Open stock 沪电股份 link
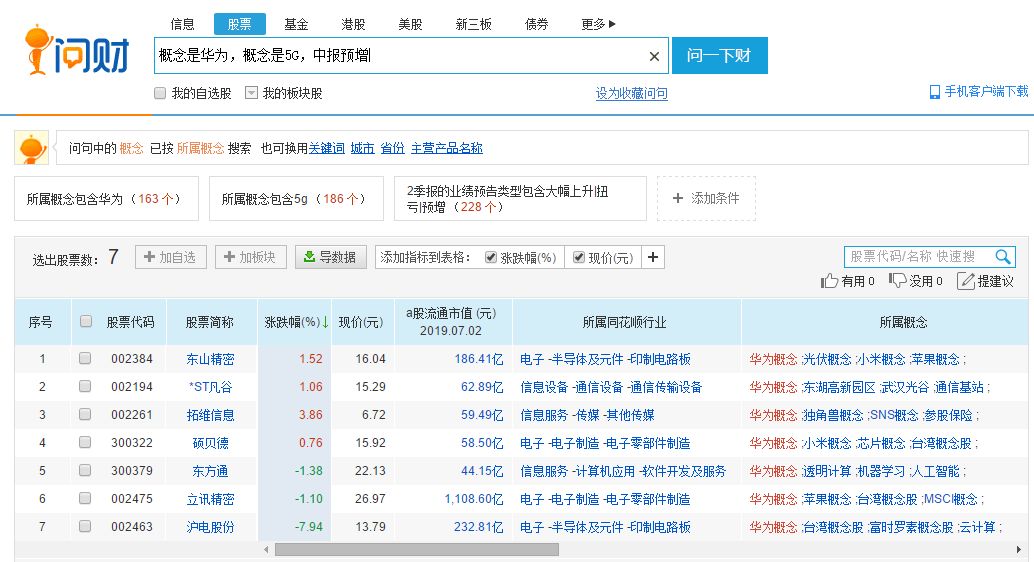Image resolution: width=1034 pixels, height=562 pixels. [x=210, y=527]
